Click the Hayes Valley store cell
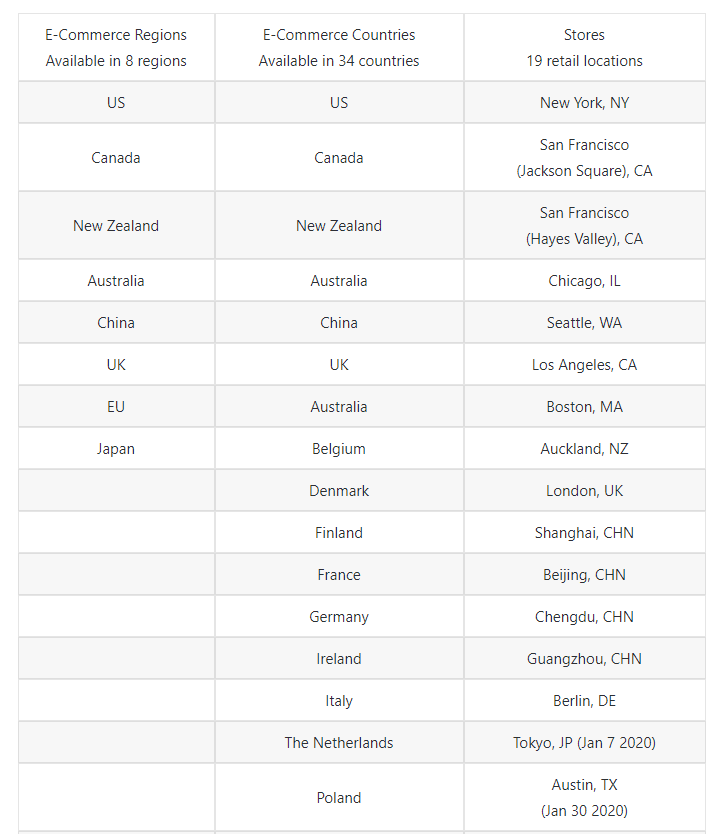Screen dimensions: 723x834 pyautogui.click(x=584, y=226)
